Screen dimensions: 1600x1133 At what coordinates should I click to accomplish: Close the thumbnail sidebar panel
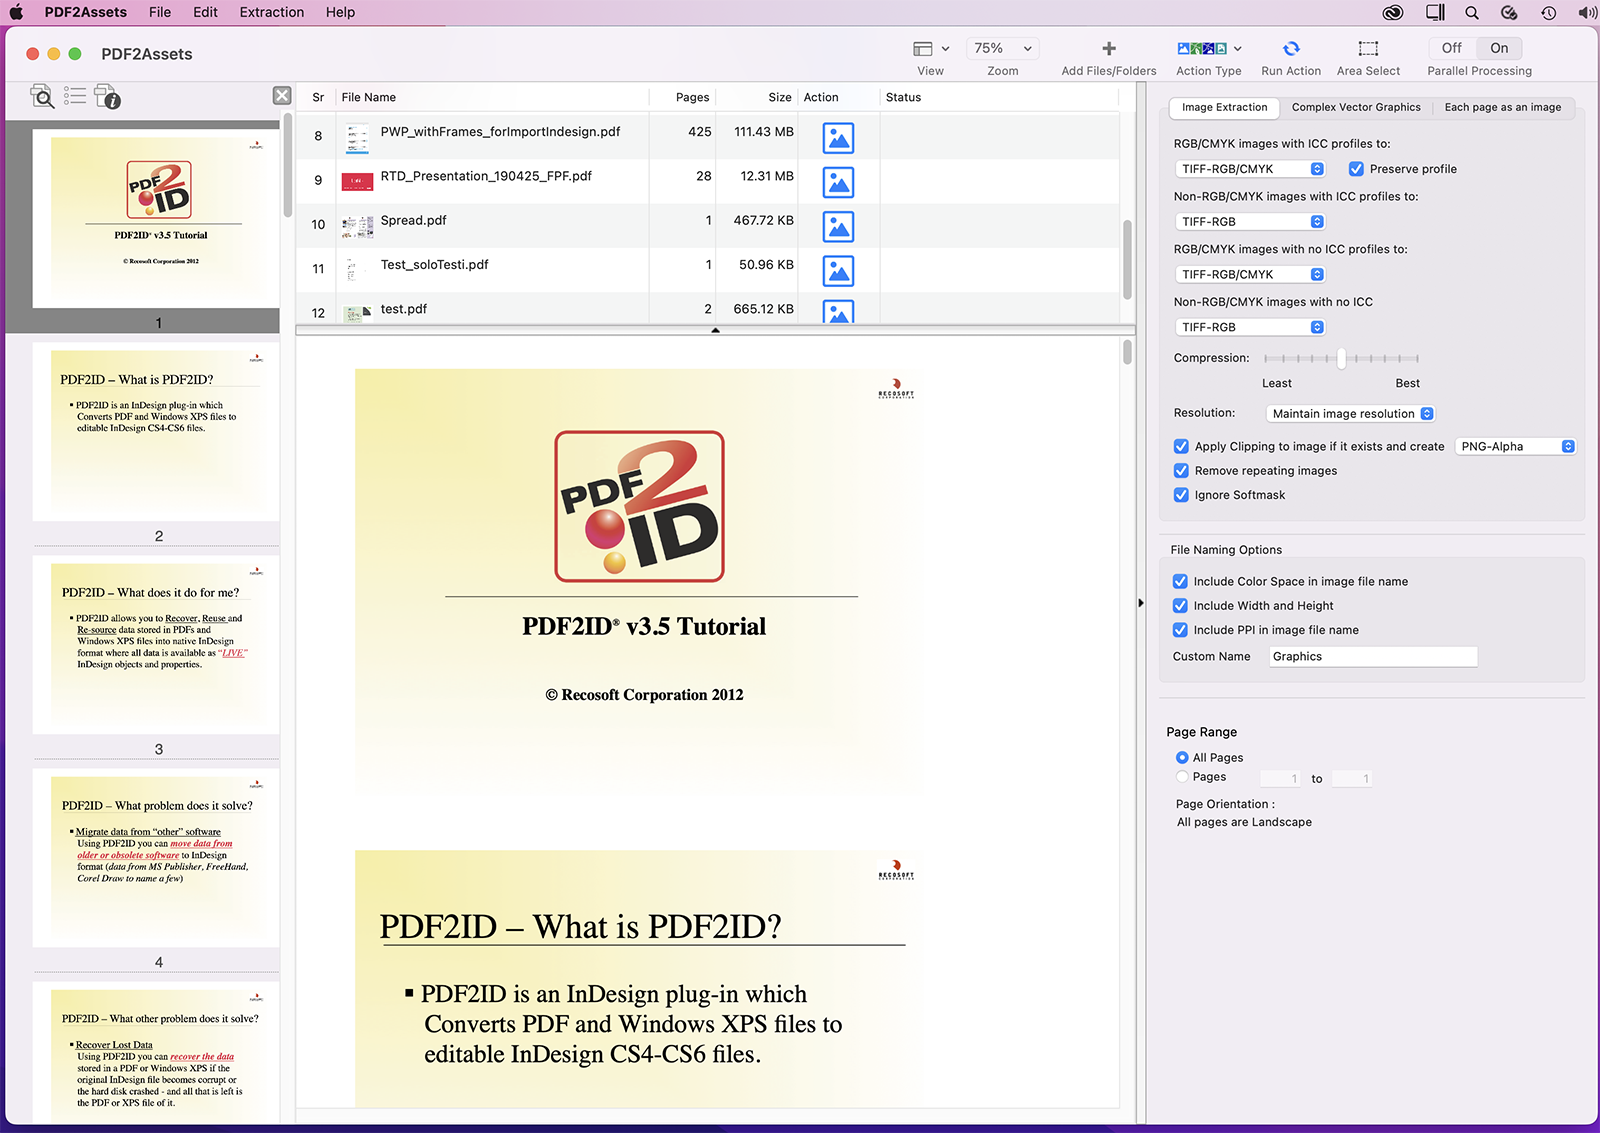point(282,95)
